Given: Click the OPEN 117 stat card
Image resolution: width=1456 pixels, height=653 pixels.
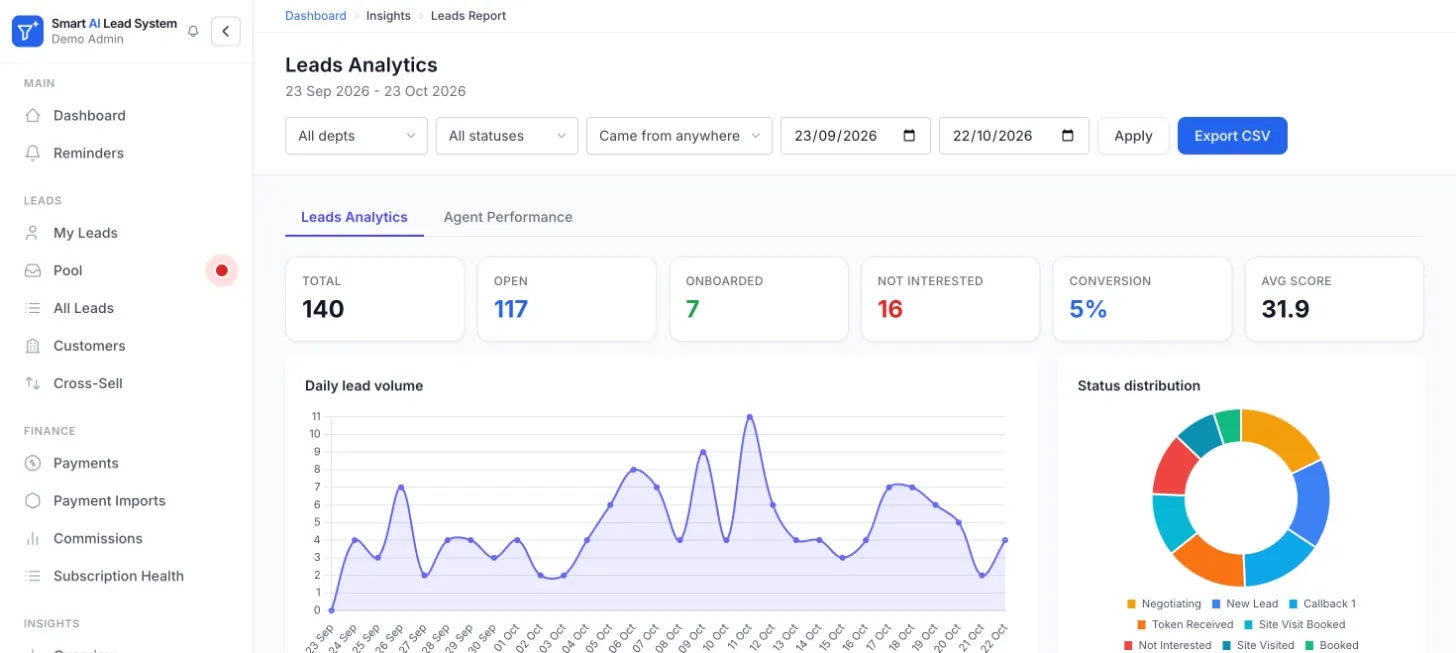Looking at the screenshot, I should 567,299.
